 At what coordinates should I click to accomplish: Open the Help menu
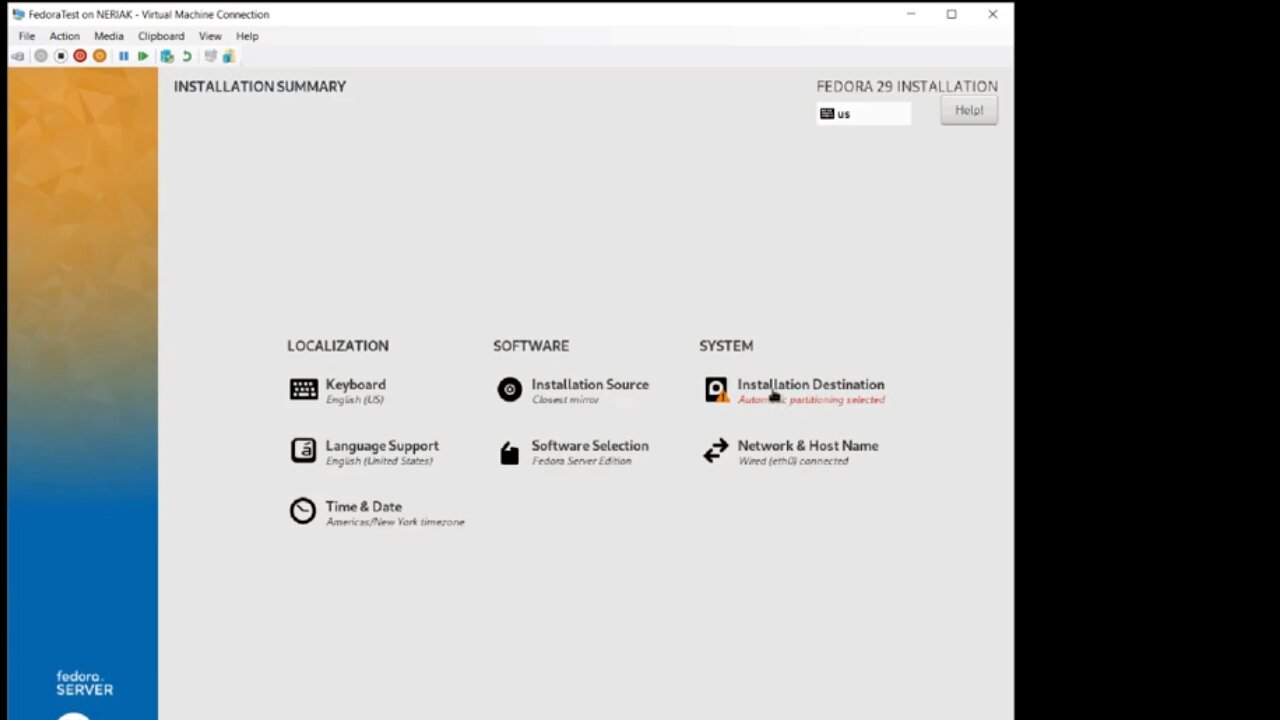point(247,36)
